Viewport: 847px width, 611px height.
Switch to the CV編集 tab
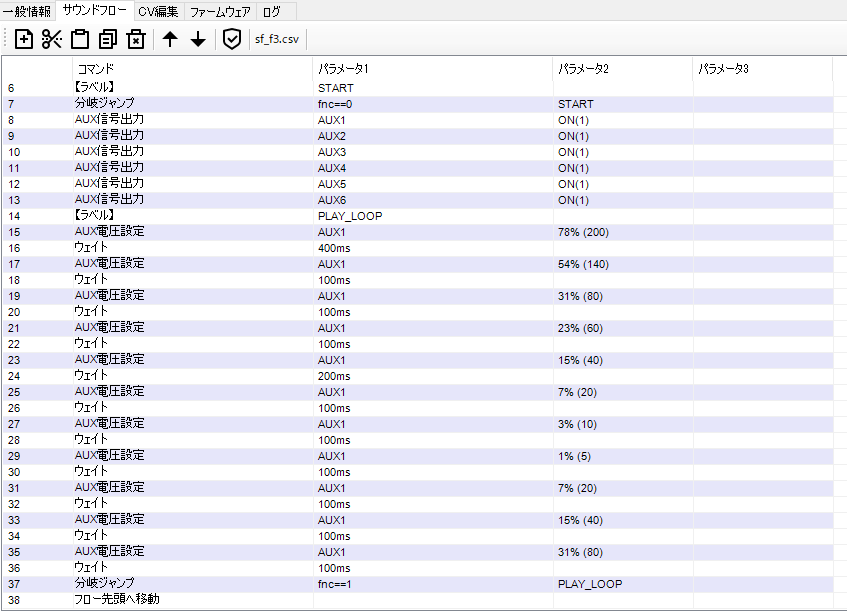tap(158, 12)
